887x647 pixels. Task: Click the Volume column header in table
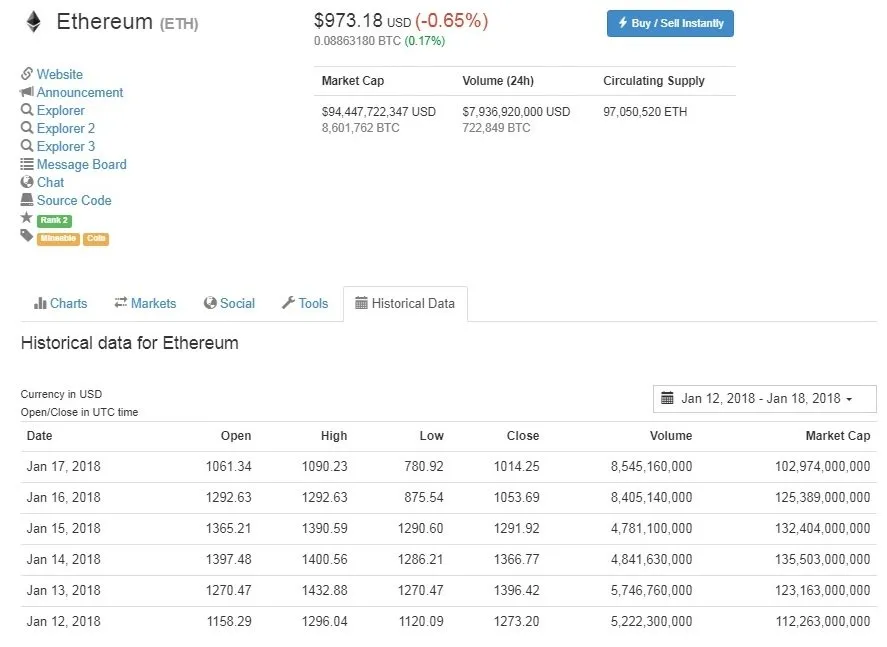671,435
